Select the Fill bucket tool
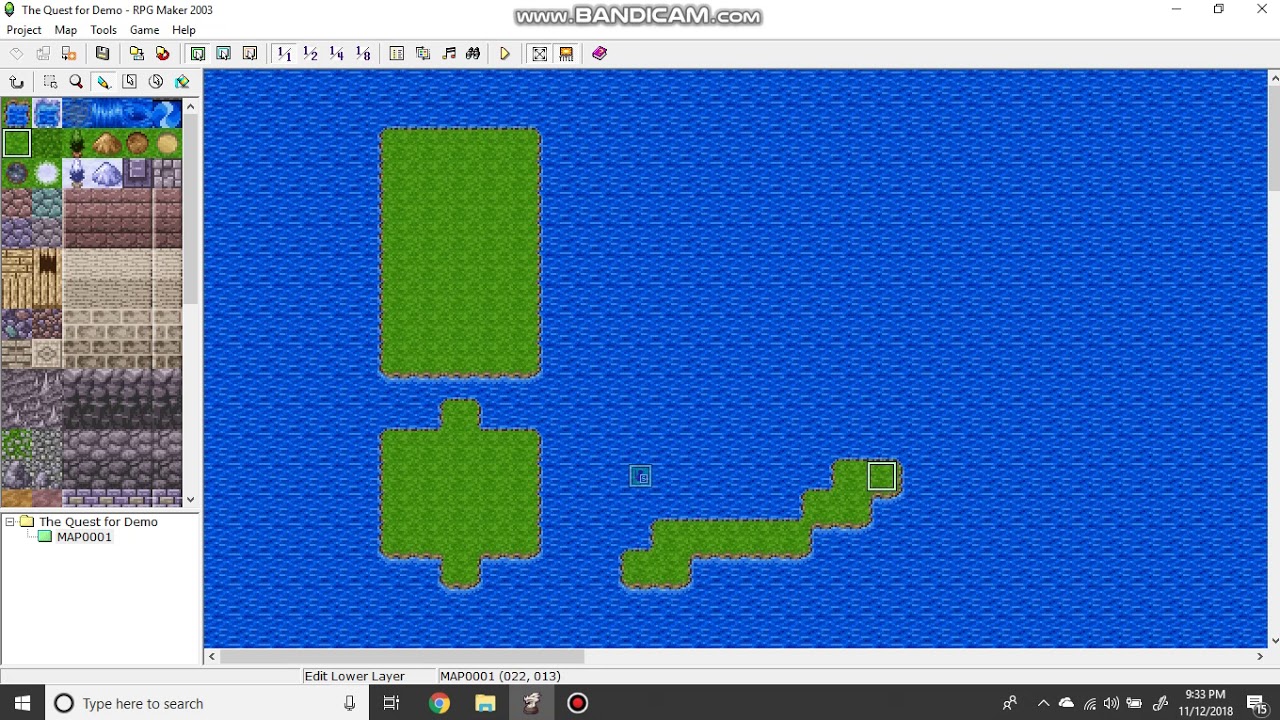The image size is (1280, 720). tap(182, 82)
